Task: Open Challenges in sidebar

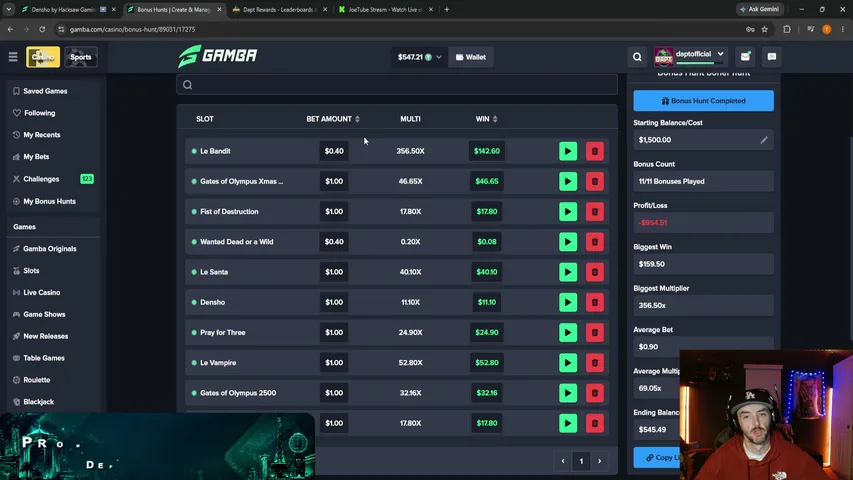Action: click(x=41, y=179)
